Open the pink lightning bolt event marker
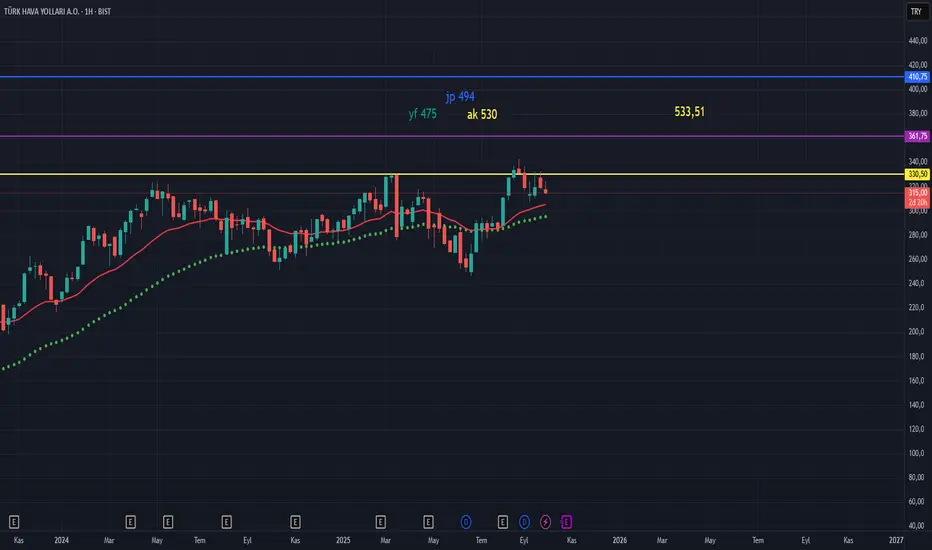932x550 pixels. tap(545, 522)
